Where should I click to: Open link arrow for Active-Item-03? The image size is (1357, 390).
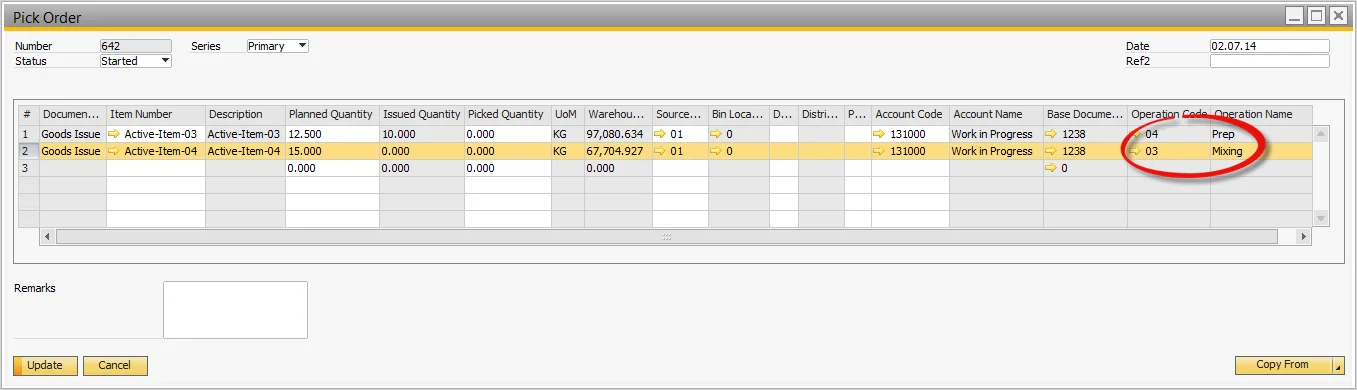pyautogui.click(x=113, y=134)
